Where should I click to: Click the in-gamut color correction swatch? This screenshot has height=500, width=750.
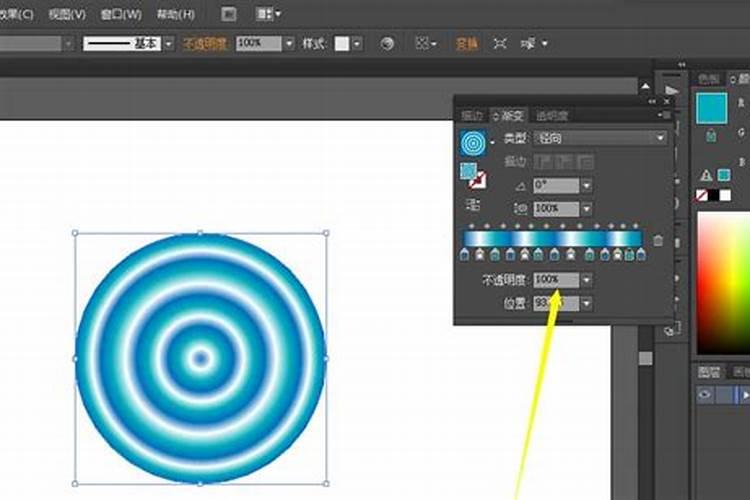tap(724, 175)
